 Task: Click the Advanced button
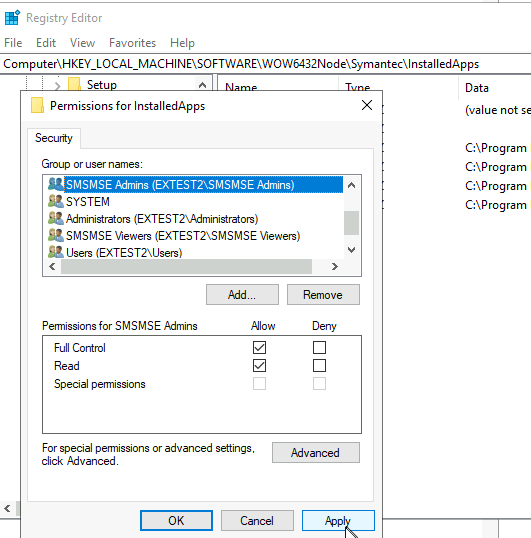tap(316, 453)
